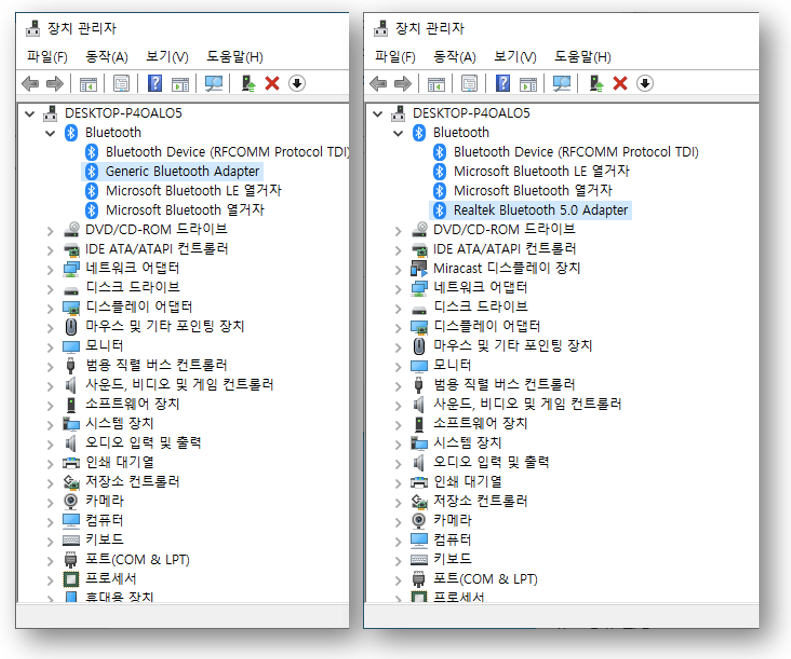Viewport: 791px width, 659px height.
Task: Click action pane icon in left window toolbar
Action: (x=180, y=84)
